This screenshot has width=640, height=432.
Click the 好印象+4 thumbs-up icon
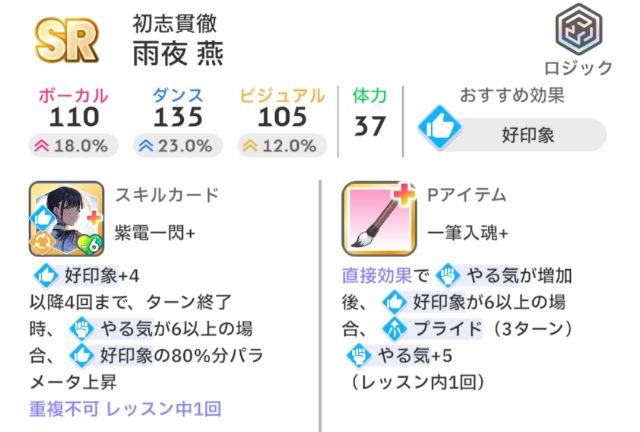pyautogui.click(x=46, y=274)
